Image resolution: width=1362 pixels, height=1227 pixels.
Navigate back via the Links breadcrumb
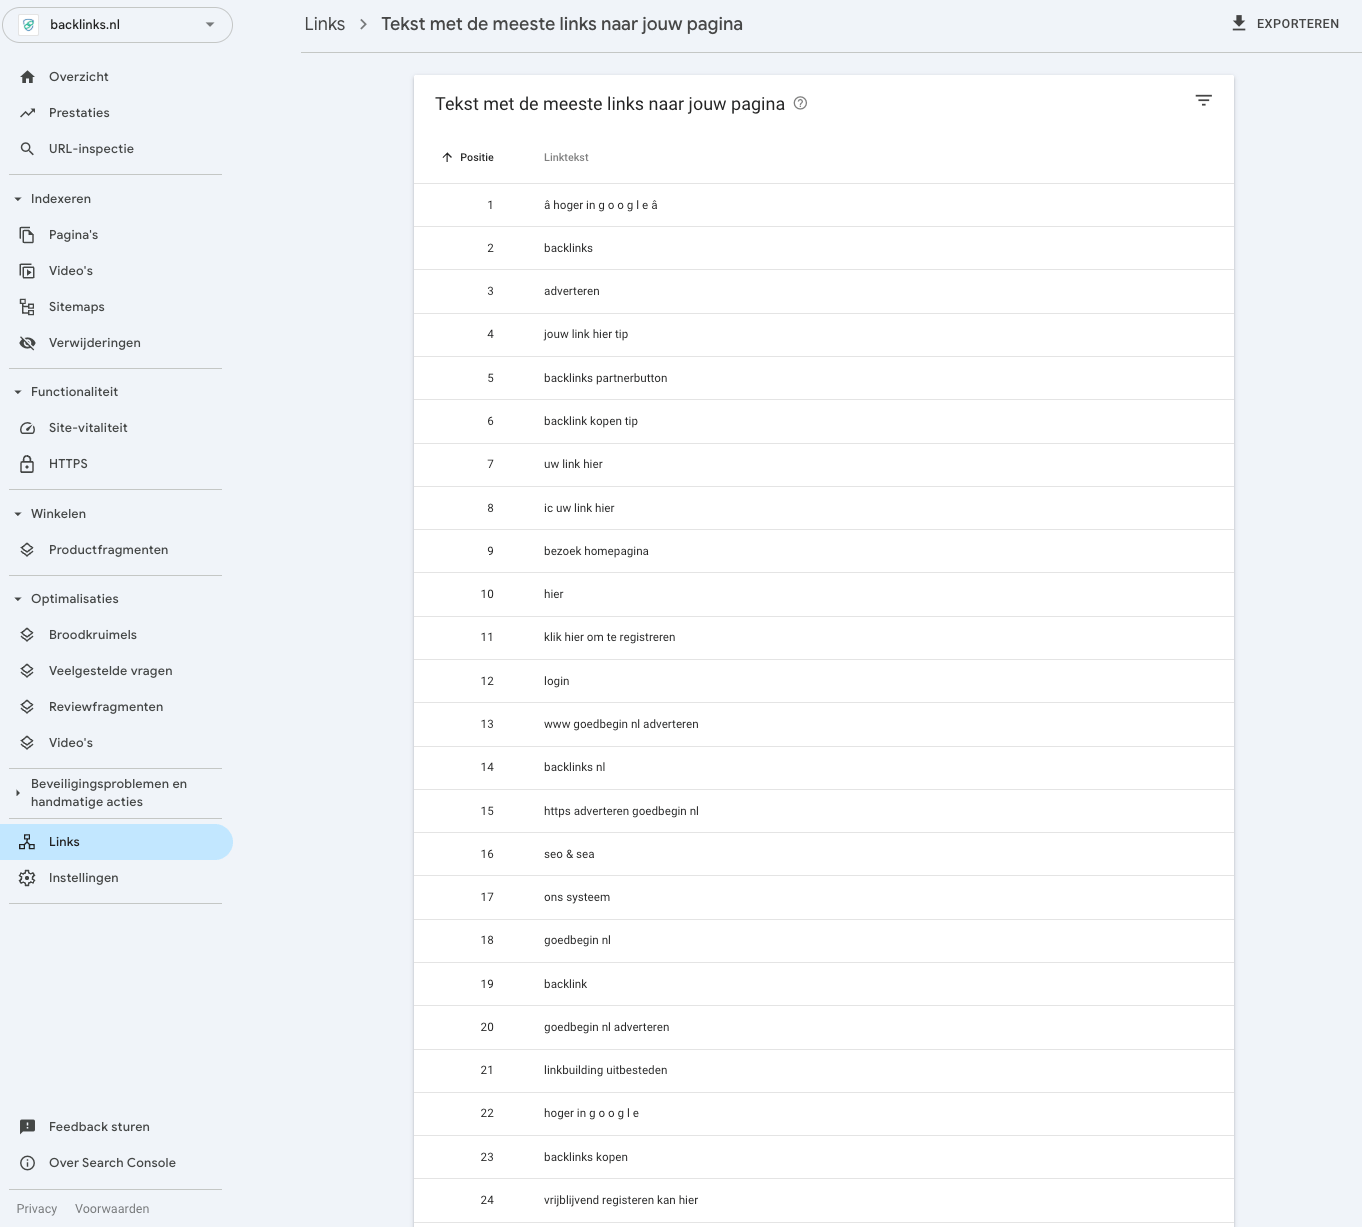click(x=324, y=23)
